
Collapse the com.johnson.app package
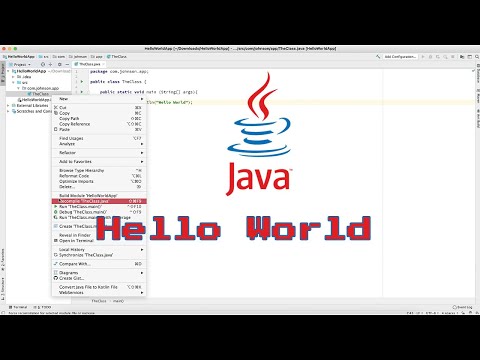tap(18, 88)
